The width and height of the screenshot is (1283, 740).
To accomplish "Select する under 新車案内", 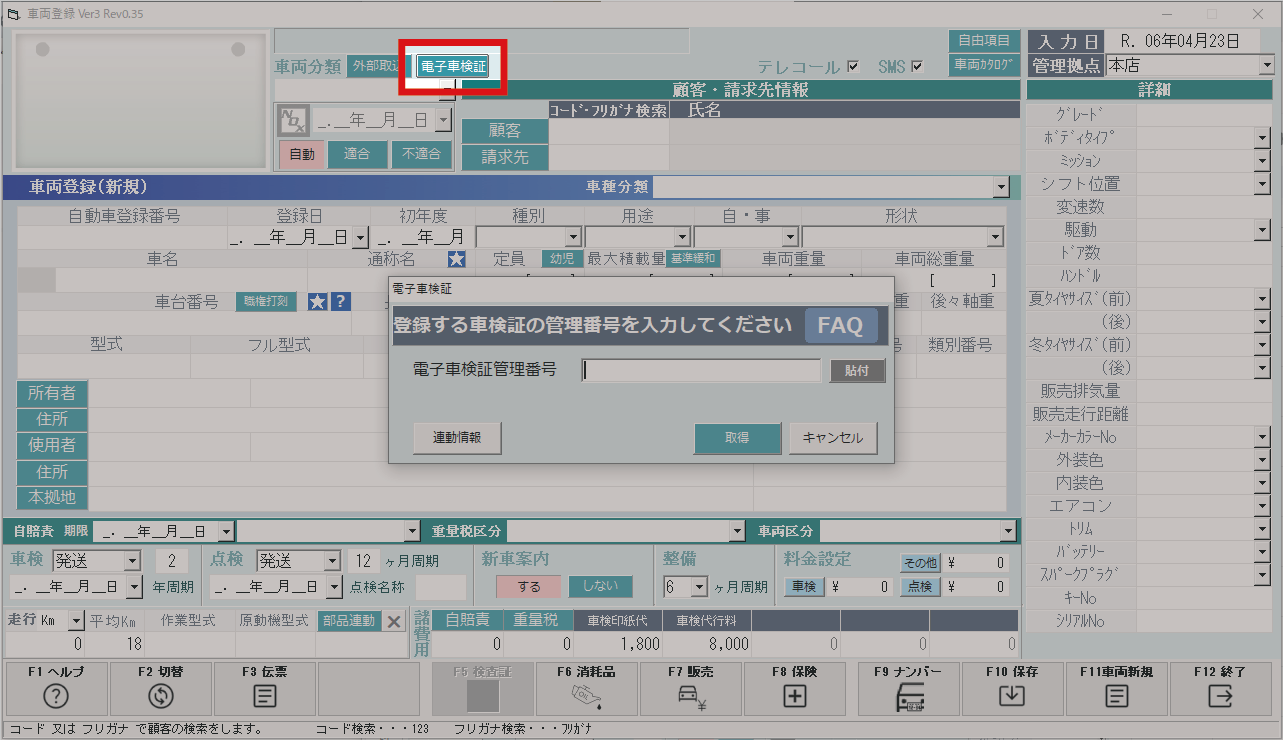I will [x=529, y=587].
